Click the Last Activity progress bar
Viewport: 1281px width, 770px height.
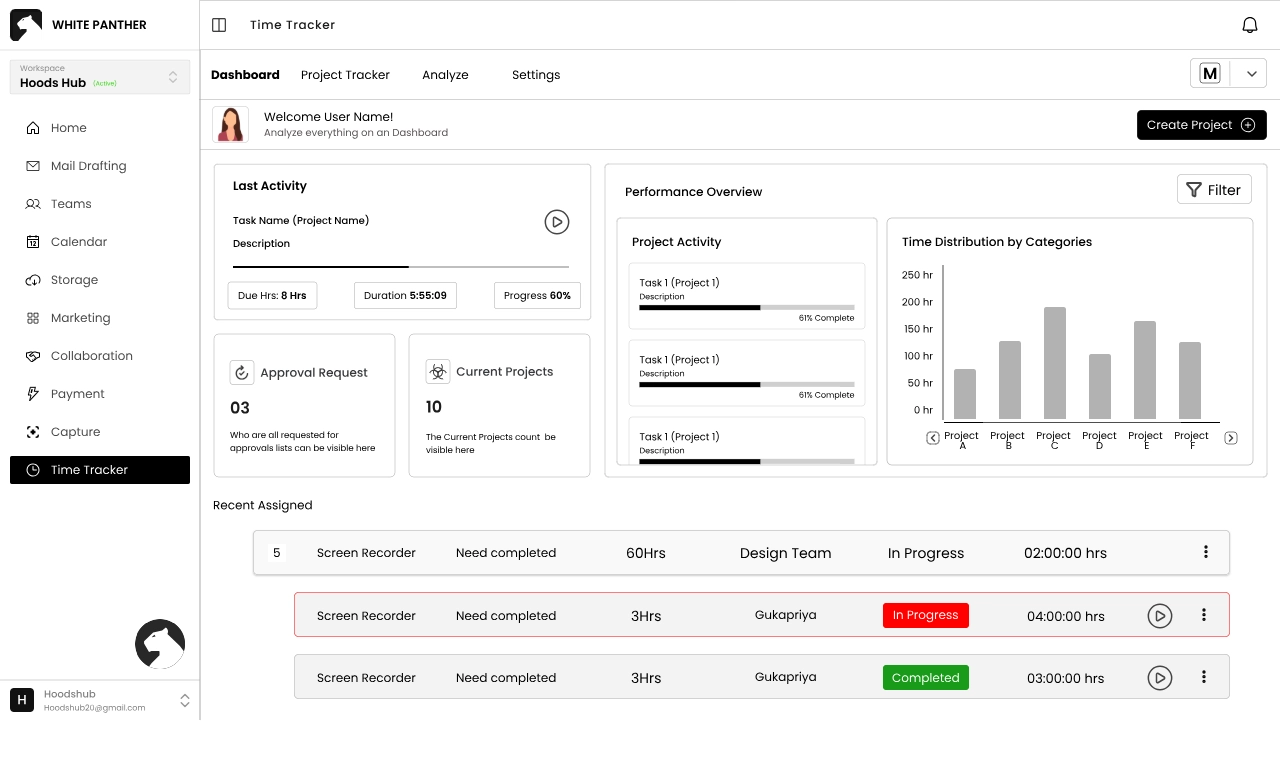(x=400, y=267)
